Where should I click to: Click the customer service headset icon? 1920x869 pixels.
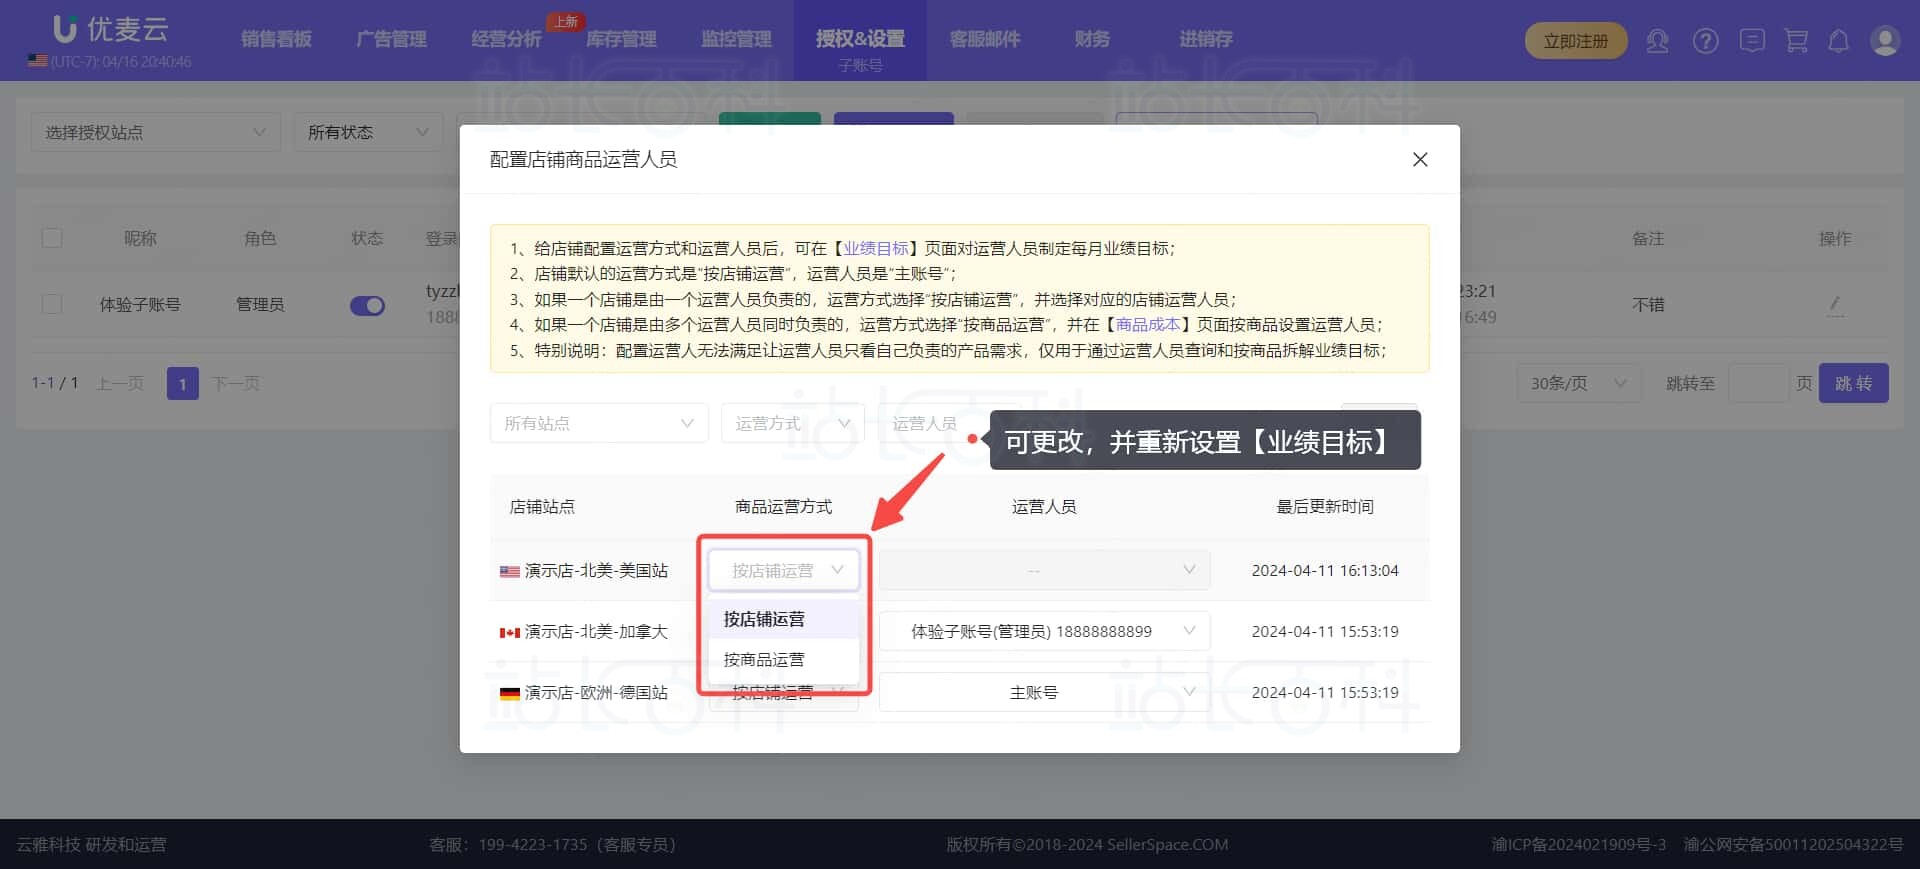point(1657,41)
